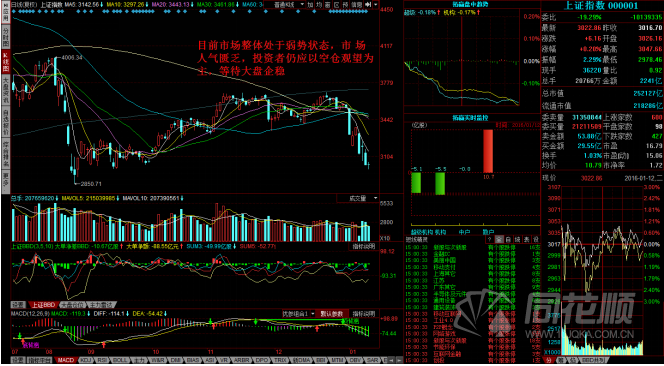Click the 设 settings icon above alerts list

point(536,239)
